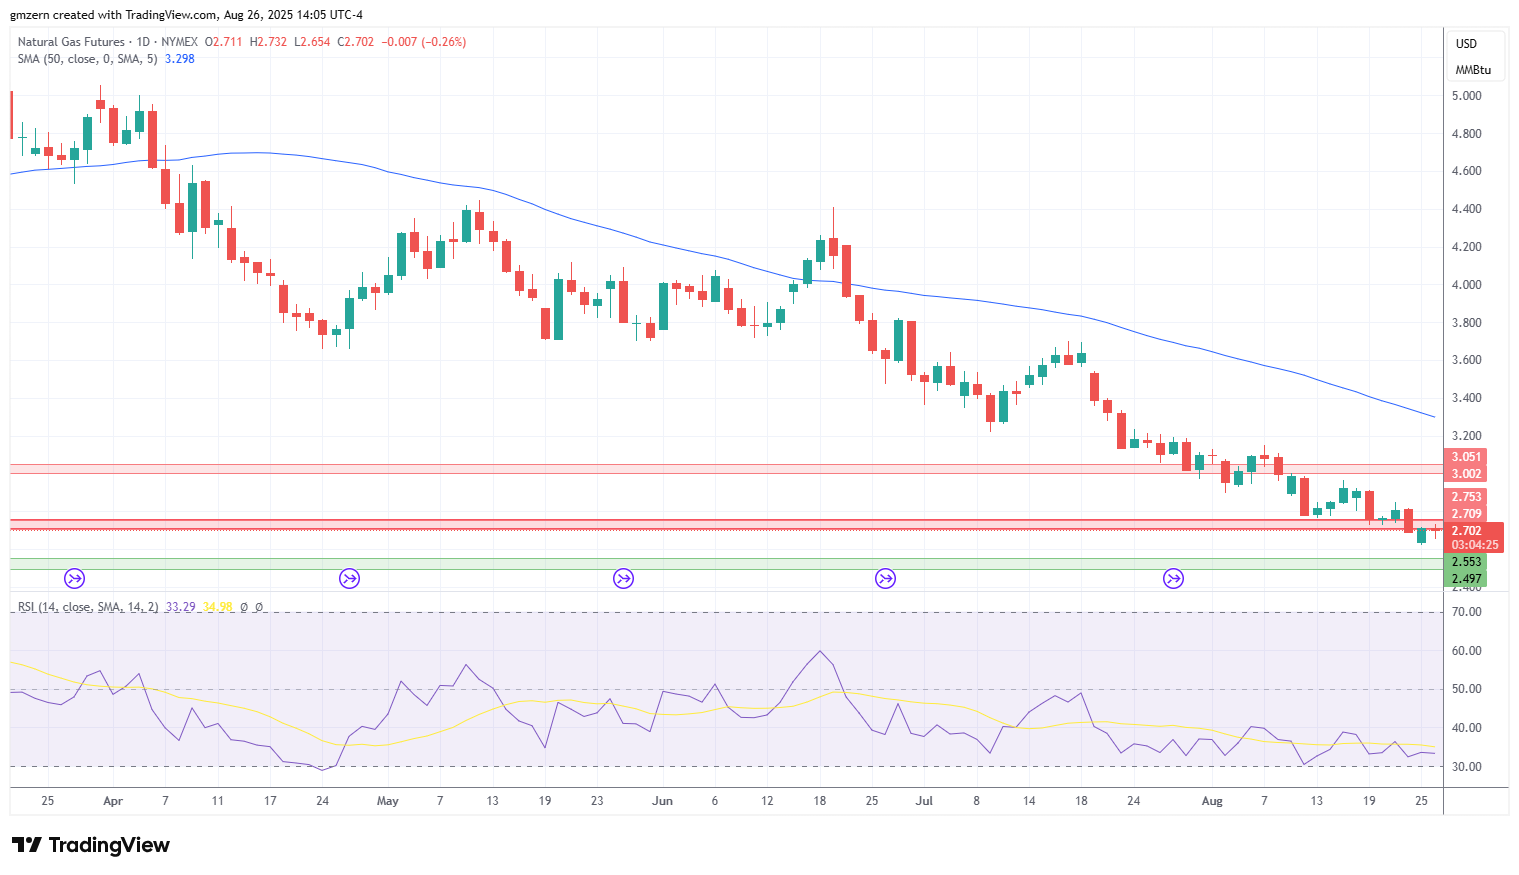Click the red 3.051 price label
The height and width of the screenshot is (875, 1519).
[x=1466, y=457]
